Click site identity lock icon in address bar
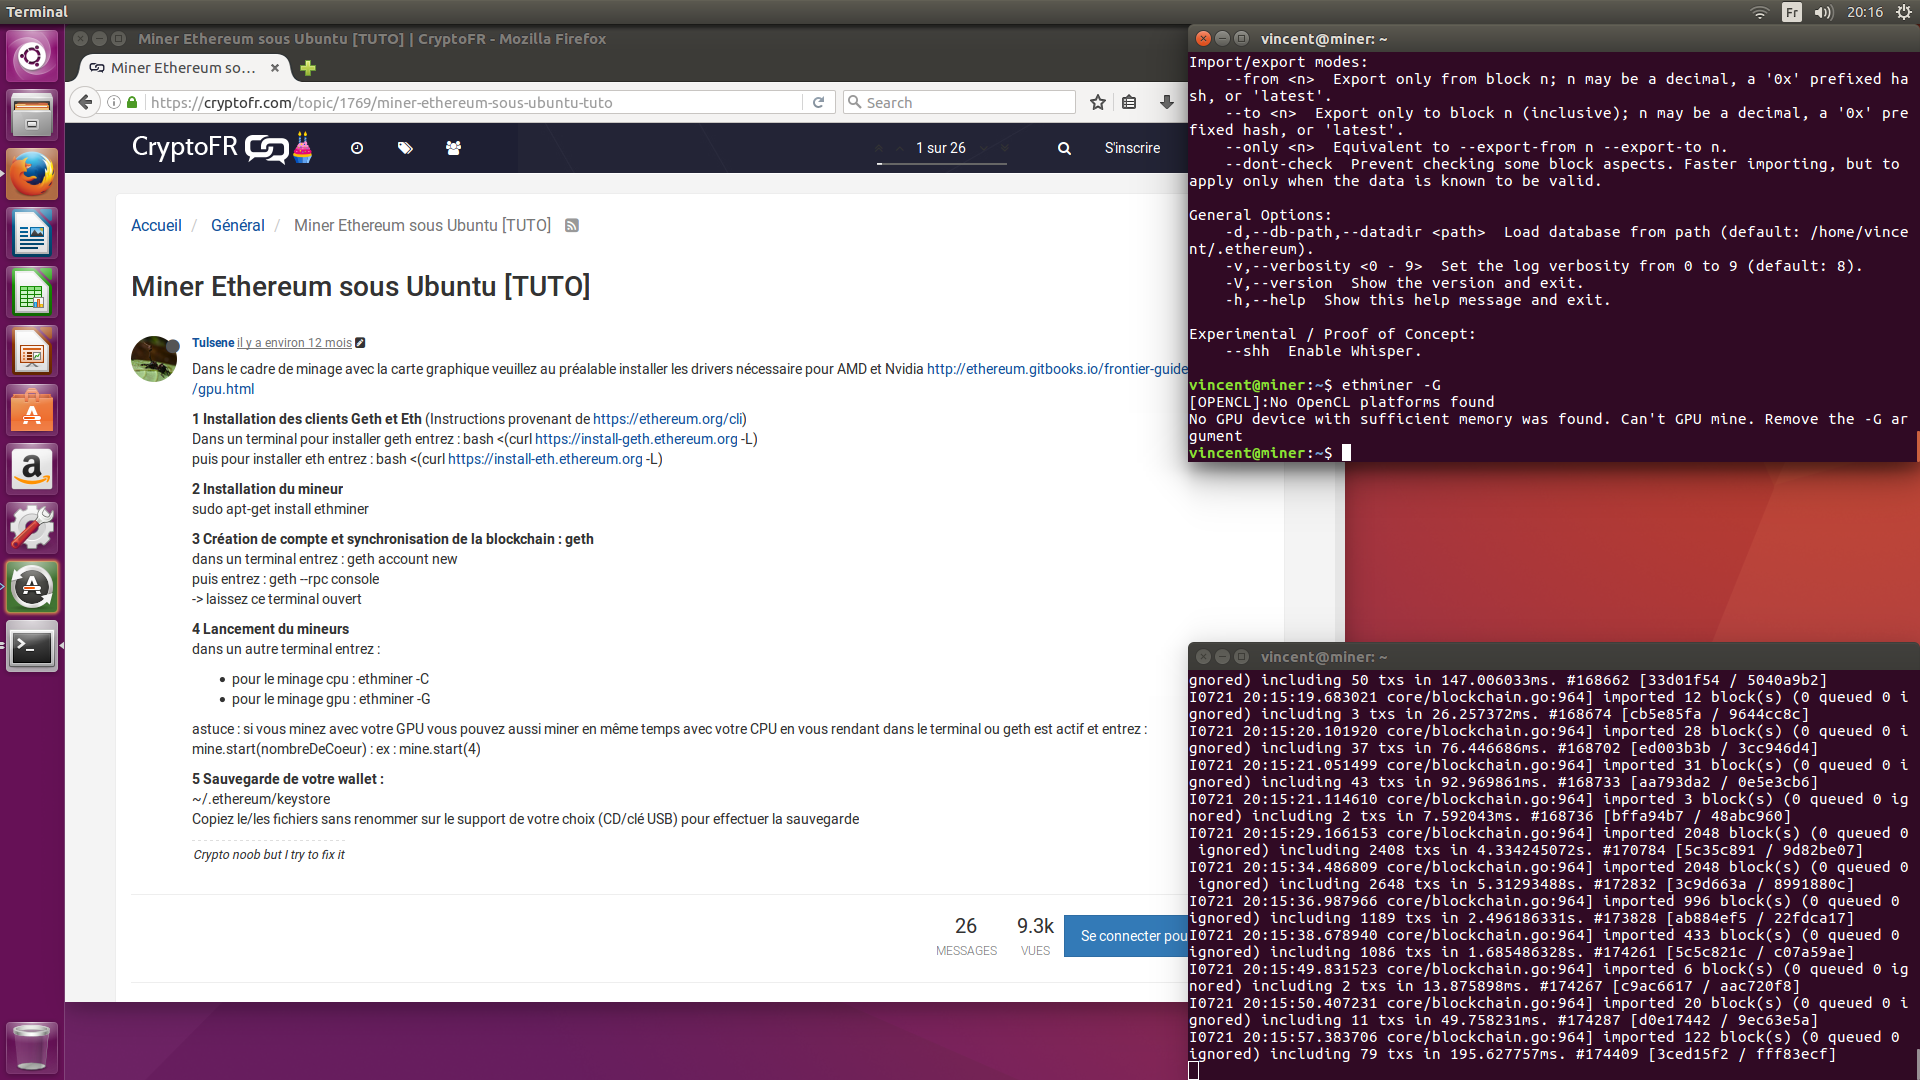The width and height of the screenshot is (1920, 1080). (131, 102)
